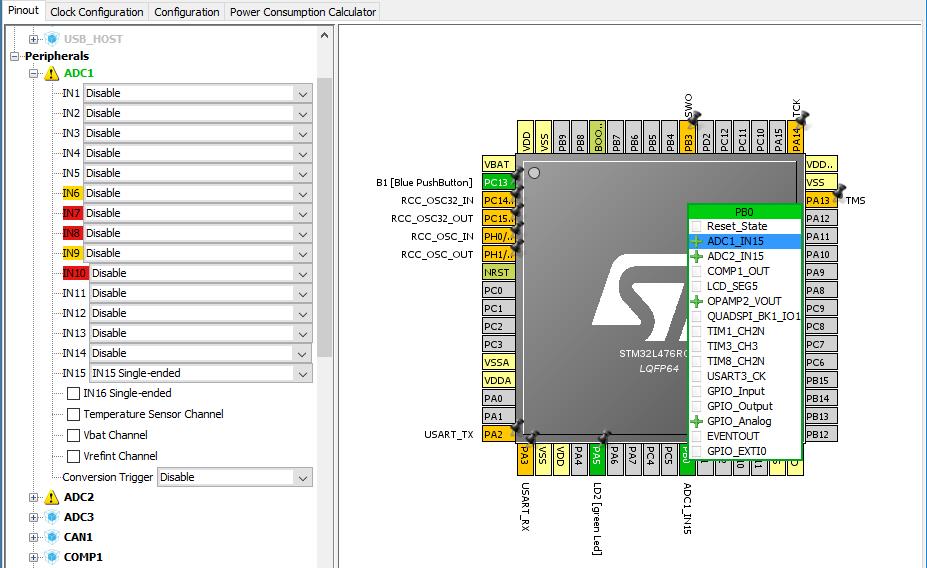This screenshot has width=927, height=568.
Task: Click pin PA5 on the chip
Action: [597, 459]
